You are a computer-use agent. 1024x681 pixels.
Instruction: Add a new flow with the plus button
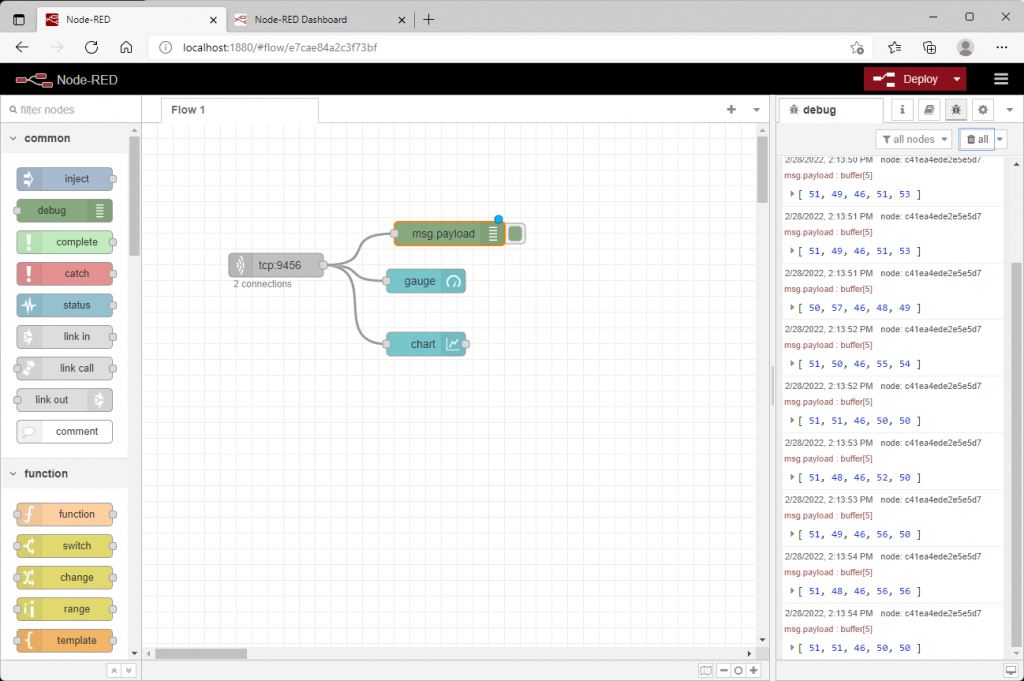click(x=731, y=110)
